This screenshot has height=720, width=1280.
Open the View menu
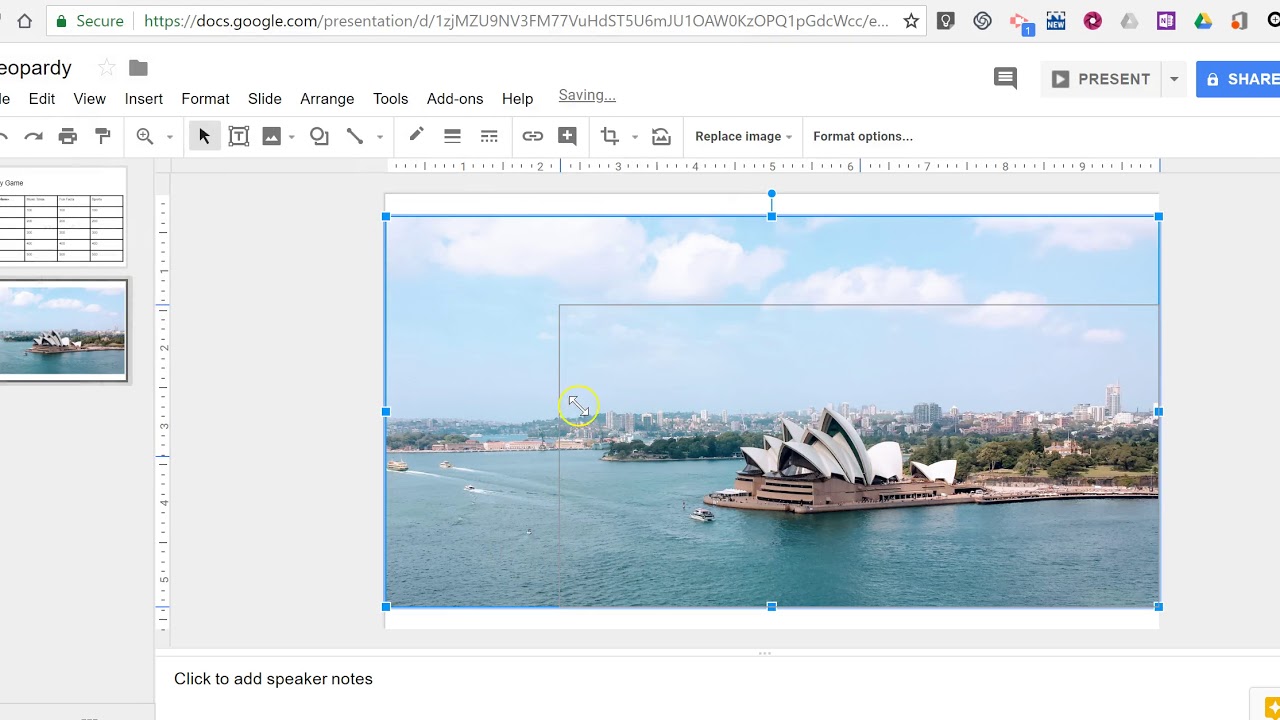[x=89, y=99]
